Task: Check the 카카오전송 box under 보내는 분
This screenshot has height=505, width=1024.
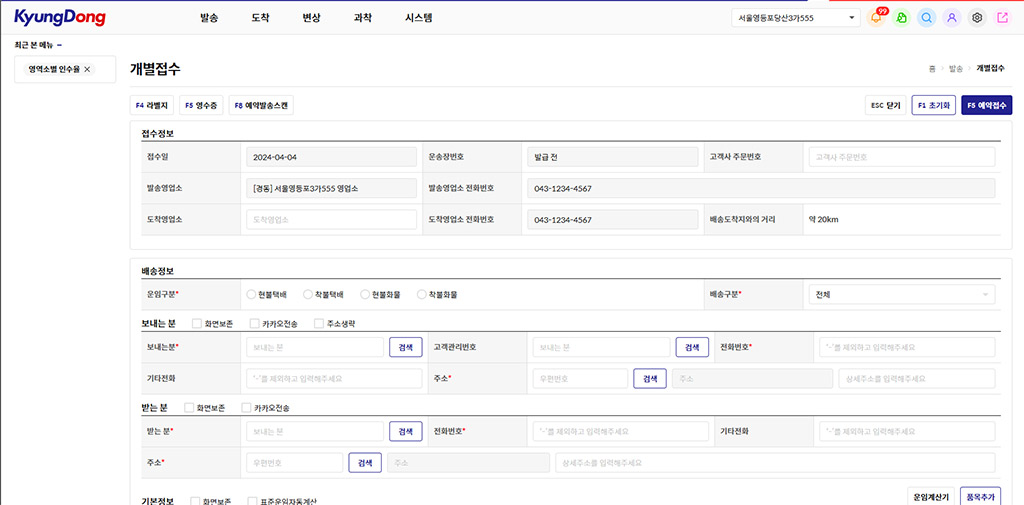Action: [255, 323]
